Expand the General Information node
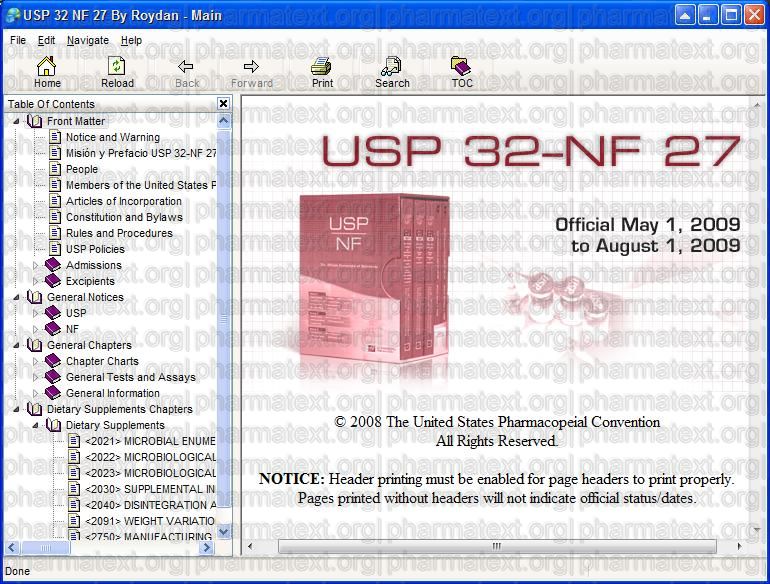This screenshot has width=770, height=584. (x=35, y=393)
